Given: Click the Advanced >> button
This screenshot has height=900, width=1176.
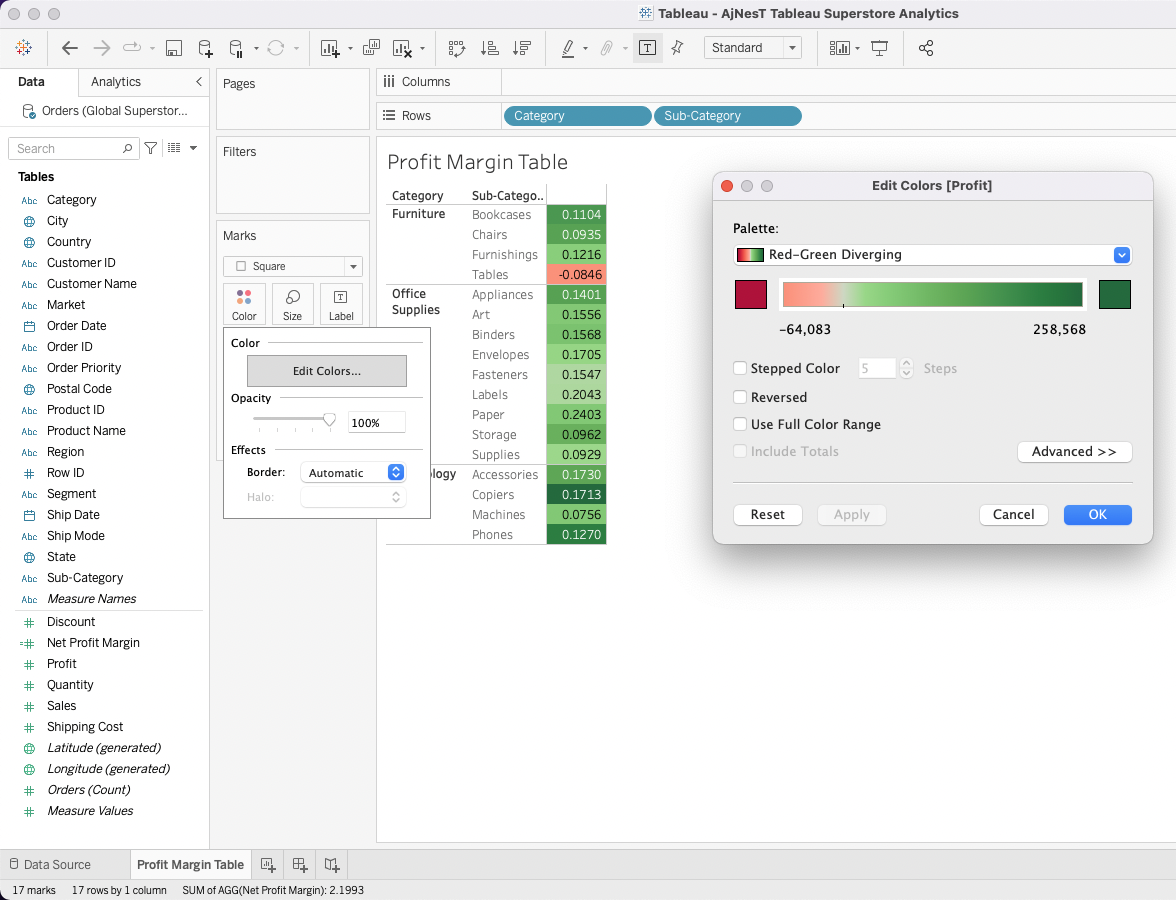Looking at the screenshot, I should click(1074, 452).
